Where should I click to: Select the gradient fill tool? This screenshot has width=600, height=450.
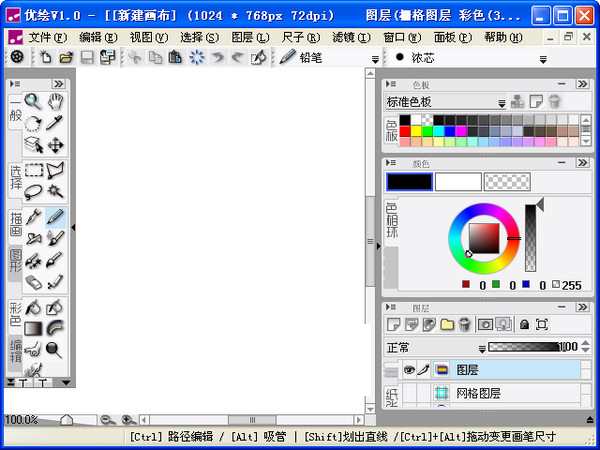point(33,328)
